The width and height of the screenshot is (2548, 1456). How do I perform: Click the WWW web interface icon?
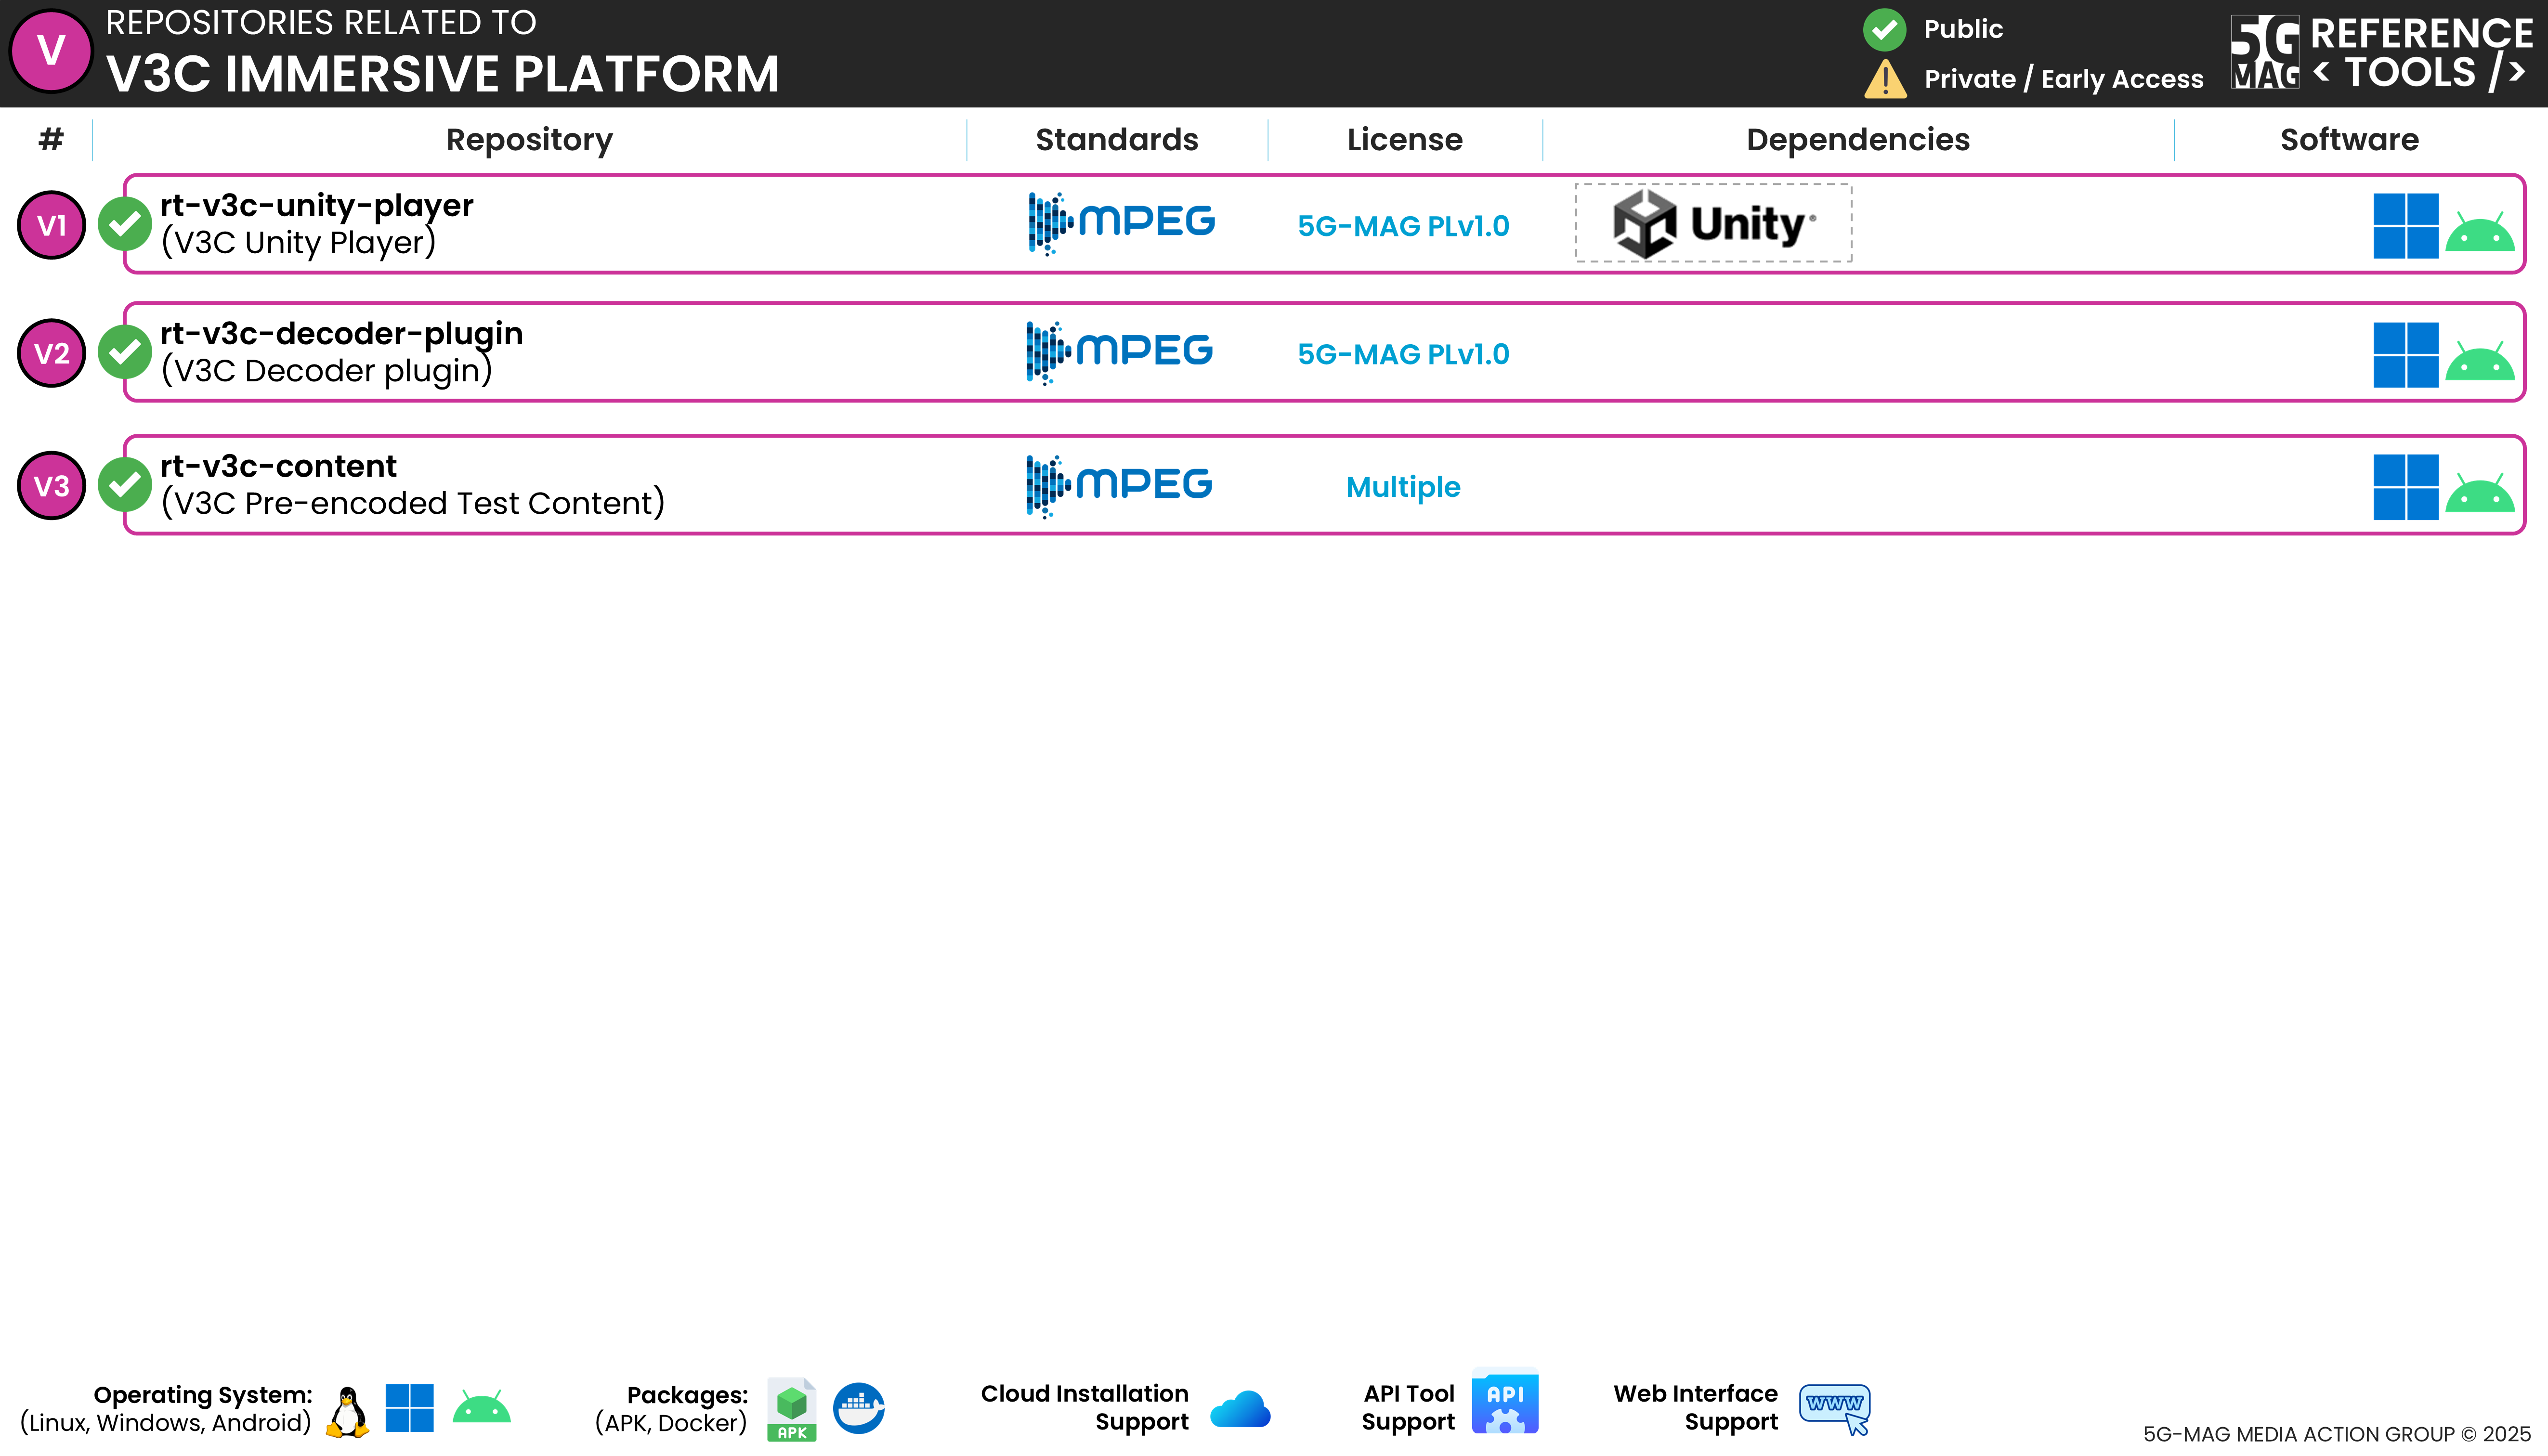pos(1834,1408)
